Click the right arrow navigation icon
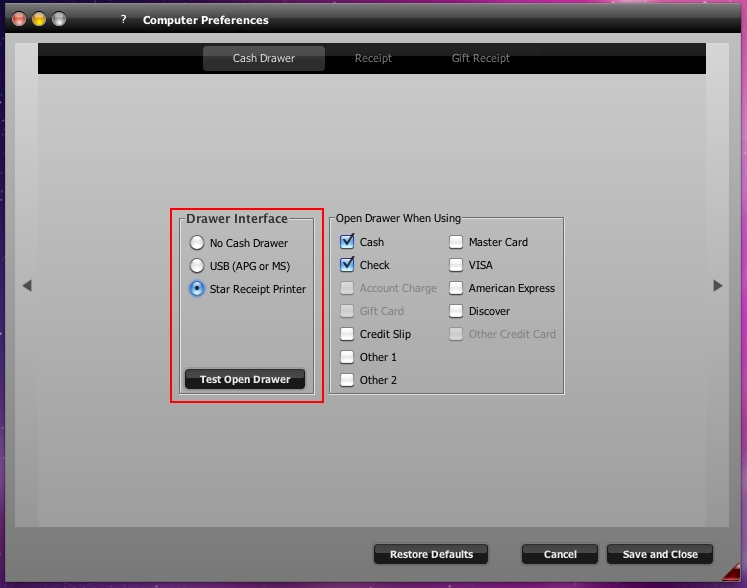 (717, 286)
